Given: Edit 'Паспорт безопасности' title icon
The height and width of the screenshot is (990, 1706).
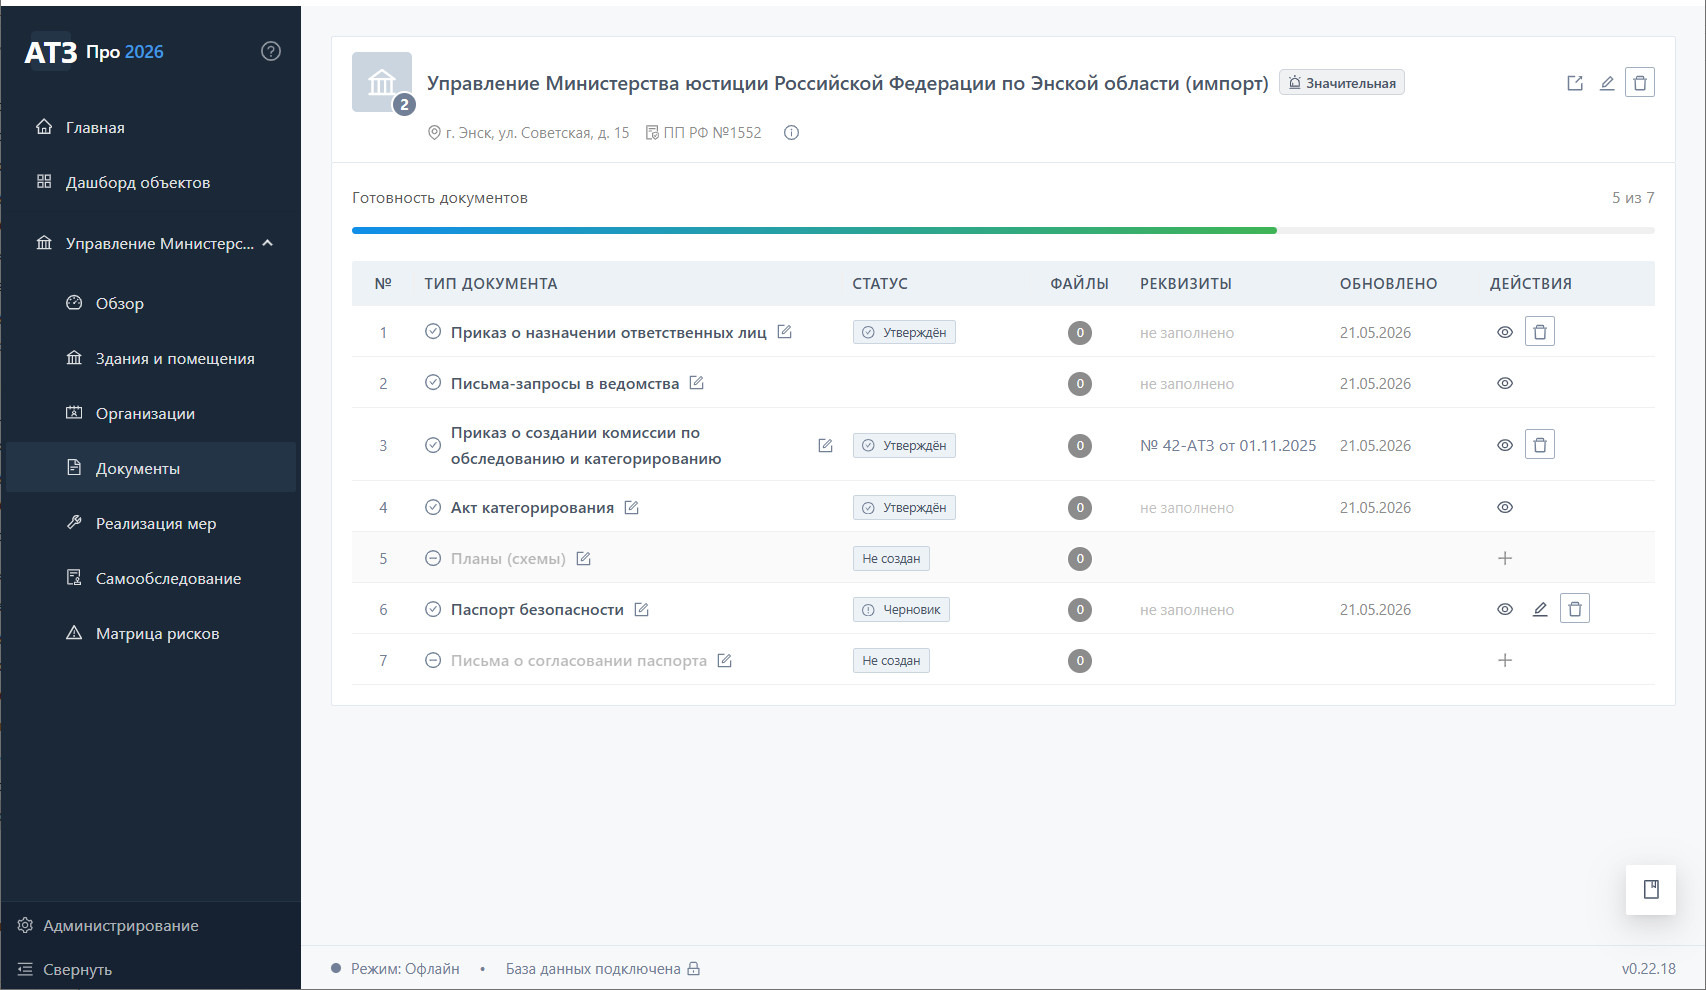Looking at the screenshot, I should click(642, 609).
